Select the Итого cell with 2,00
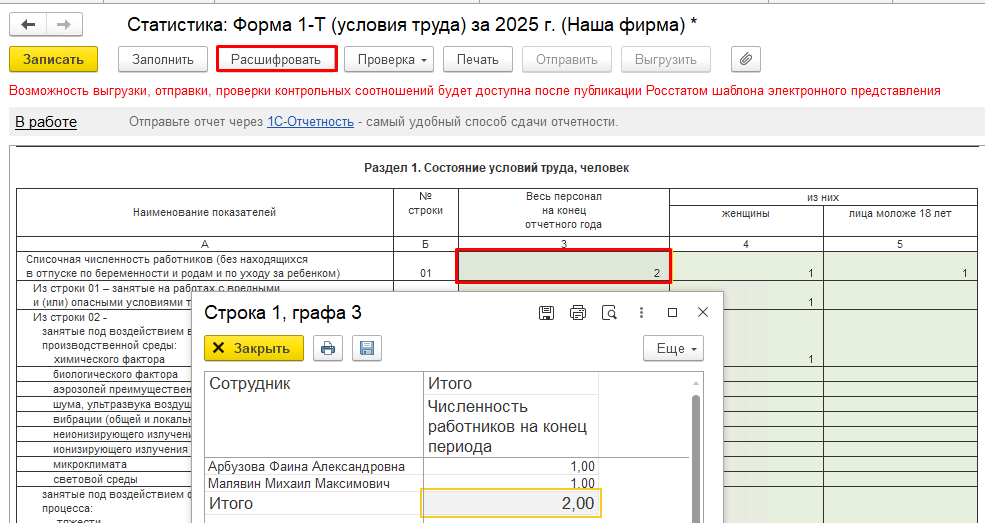Viewport: 985px width, 523px height. pyautogui.click(x=510, y=503)
